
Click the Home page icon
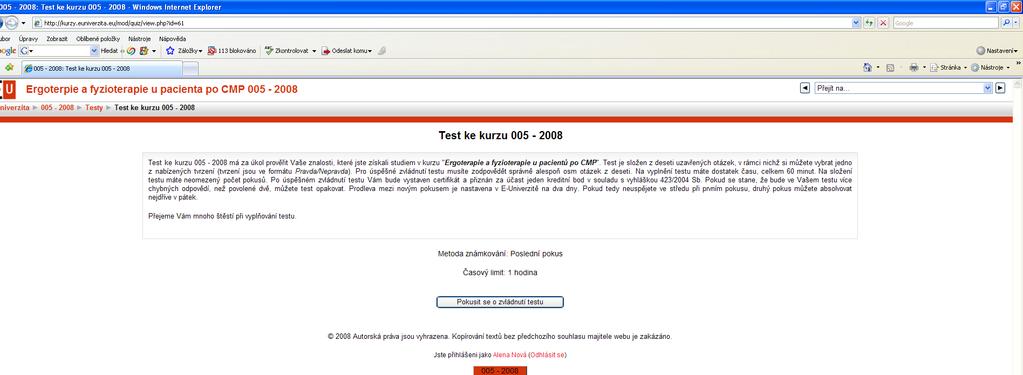click(868, 67)
